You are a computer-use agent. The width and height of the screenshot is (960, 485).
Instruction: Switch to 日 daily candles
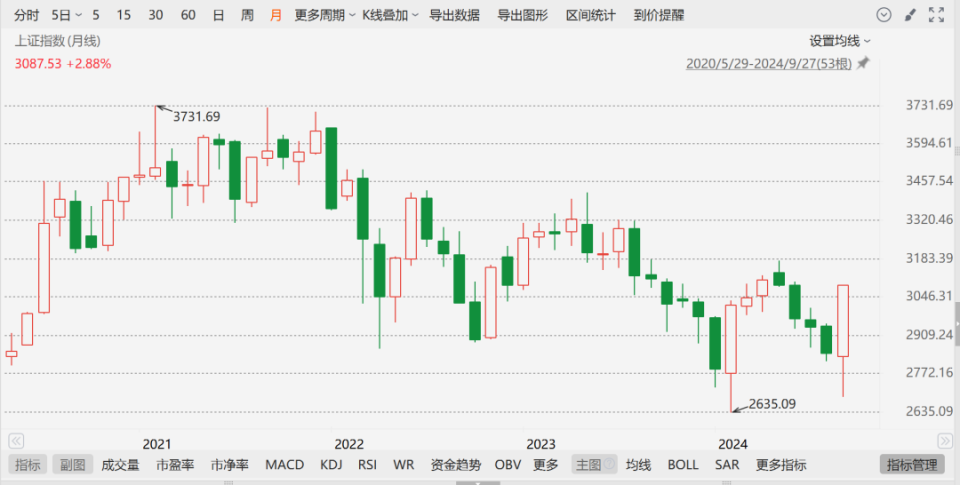click(218, 15)
